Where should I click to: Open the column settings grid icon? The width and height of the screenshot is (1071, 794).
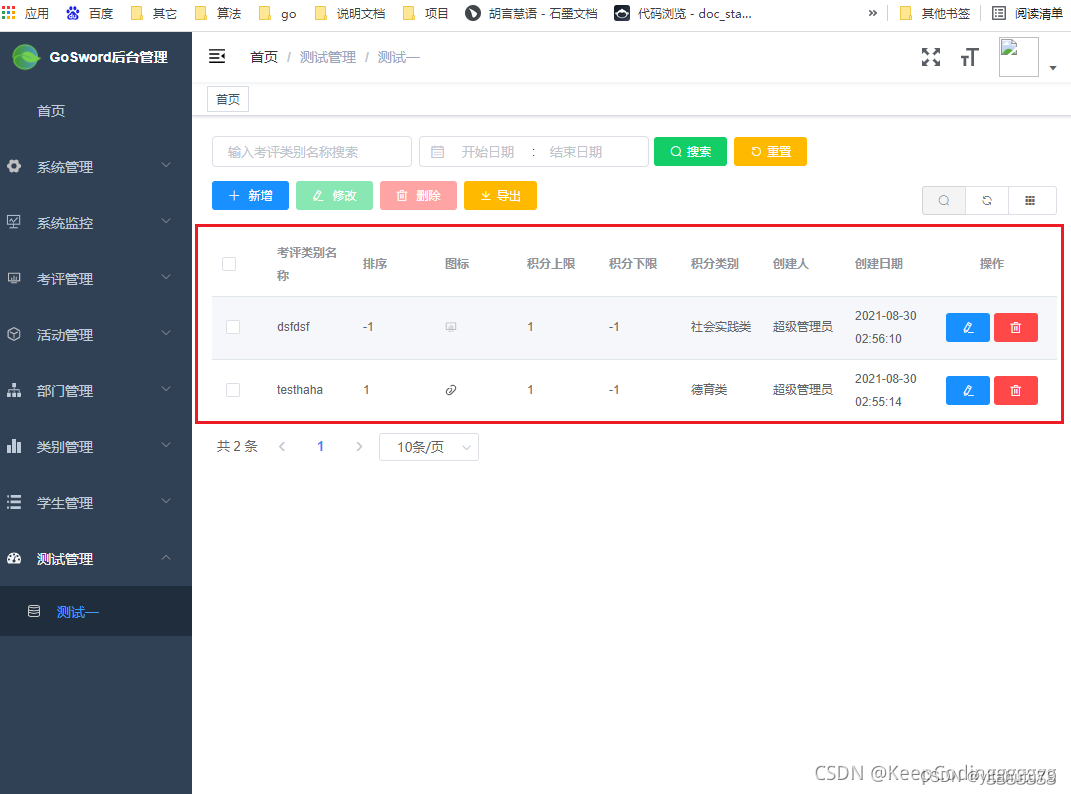tap(1031, 200)
